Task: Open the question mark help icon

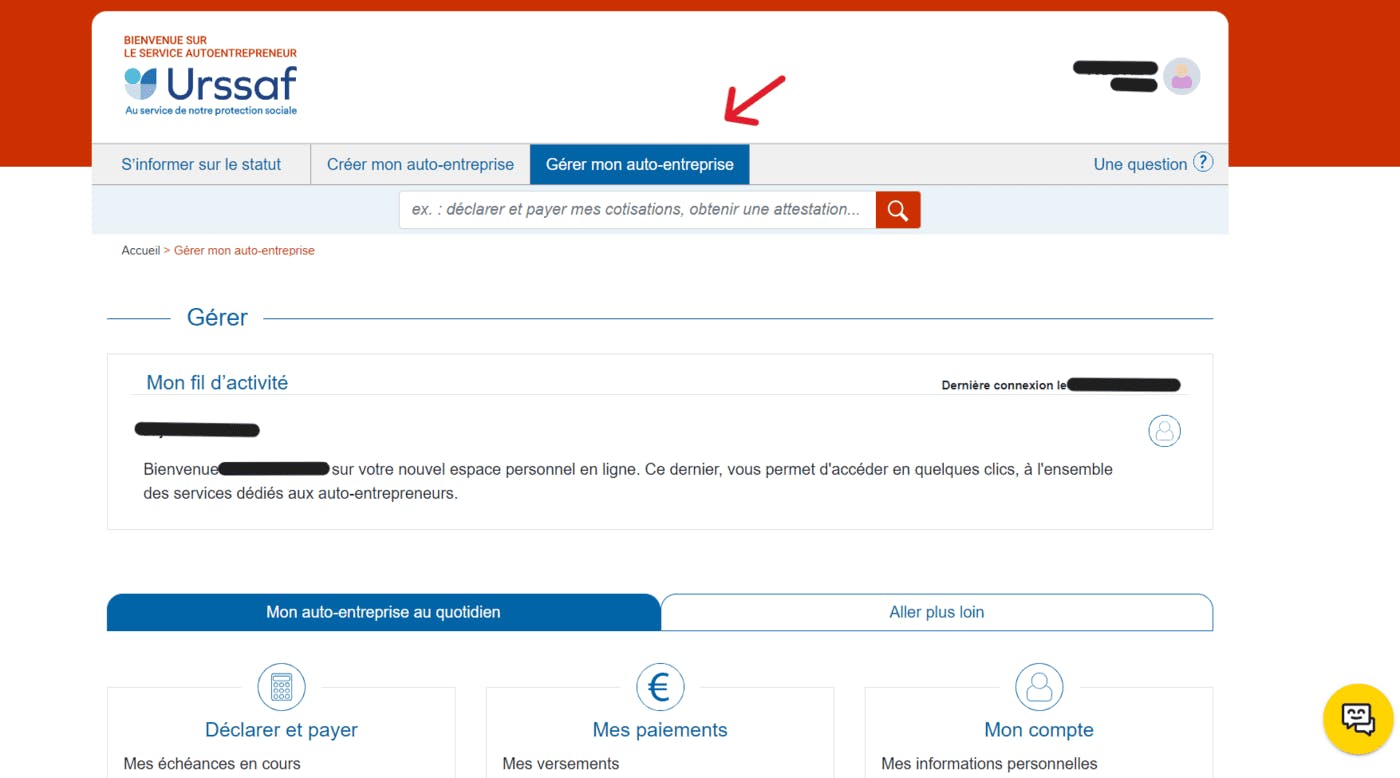Action: tap(1202, 163)
